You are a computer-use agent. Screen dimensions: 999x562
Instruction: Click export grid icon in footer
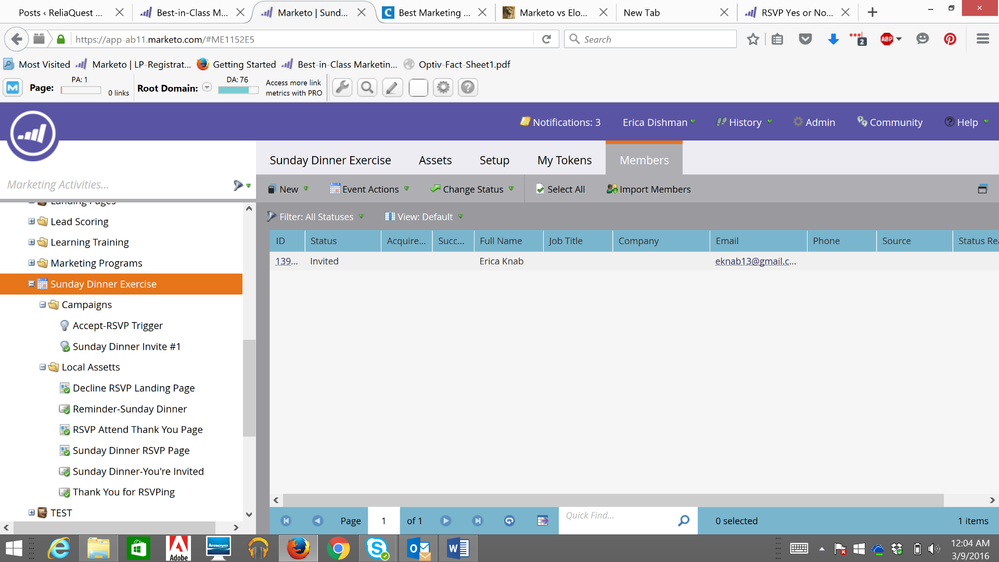542,521
